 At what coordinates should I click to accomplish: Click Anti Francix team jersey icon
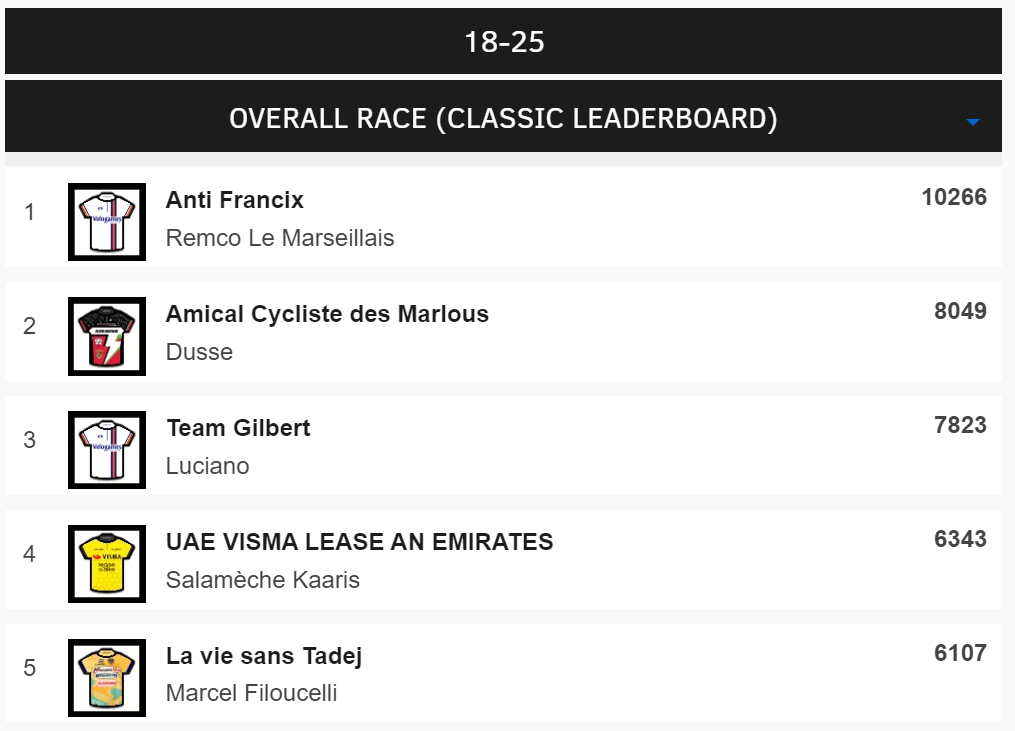(107, 222)
